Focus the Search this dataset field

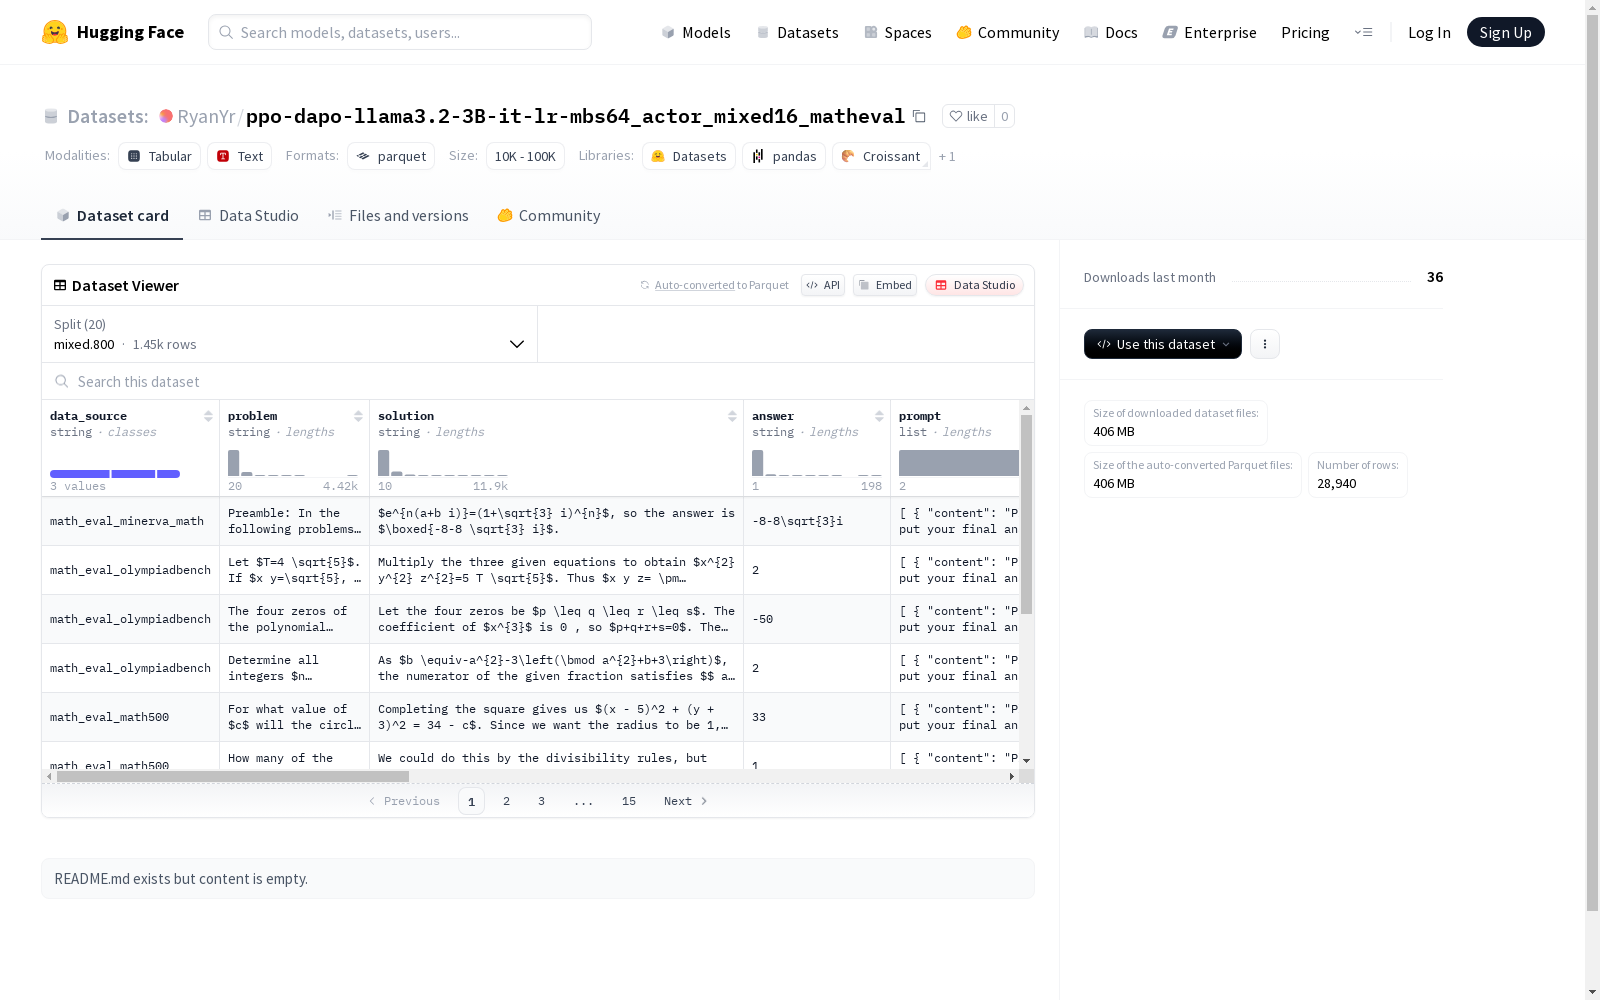tap(538, 381)
